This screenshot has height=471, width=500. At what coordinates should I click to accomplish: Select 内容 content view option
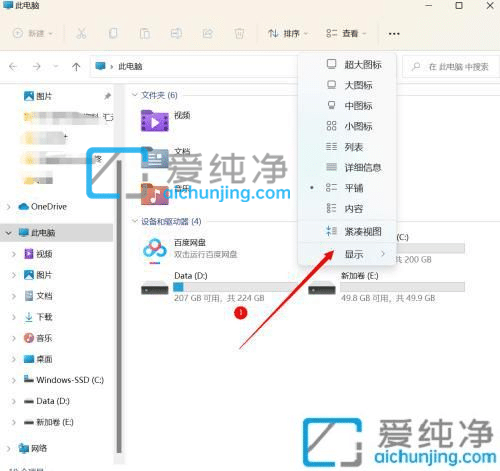[347, 209]
